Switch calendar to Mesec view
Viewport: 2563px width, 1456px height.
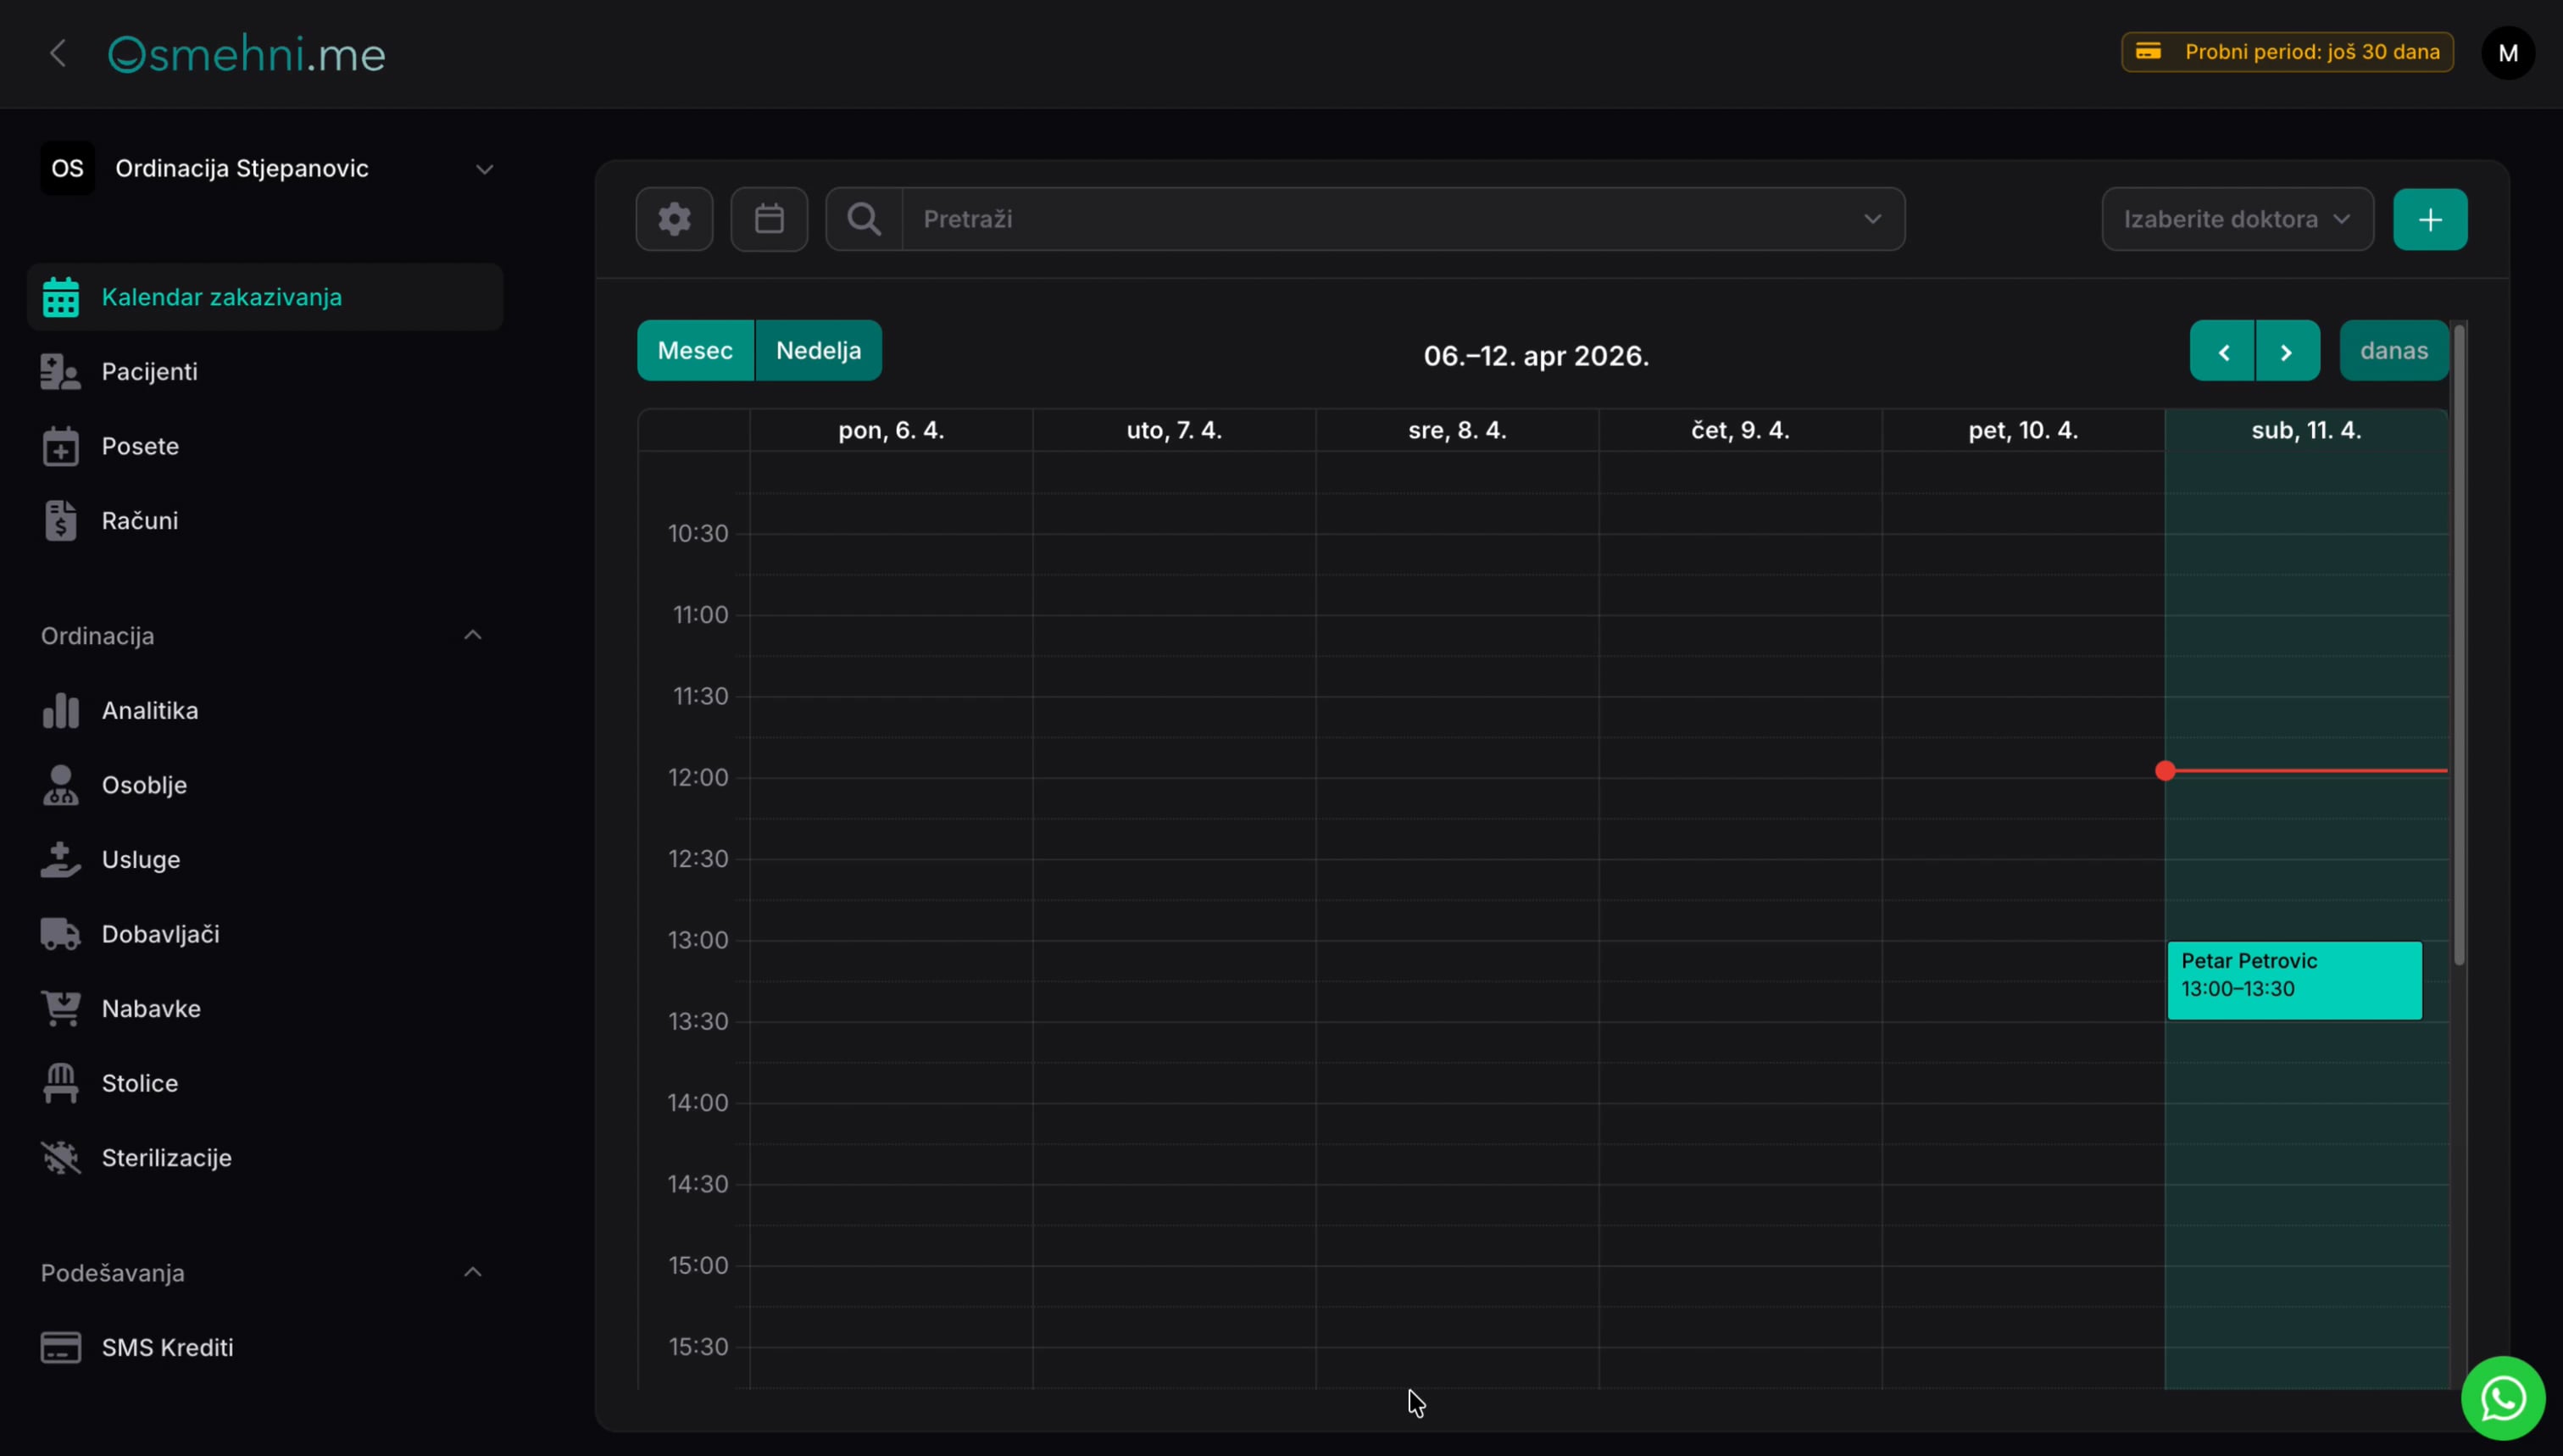pyautogui.click(x=695, y=350)
